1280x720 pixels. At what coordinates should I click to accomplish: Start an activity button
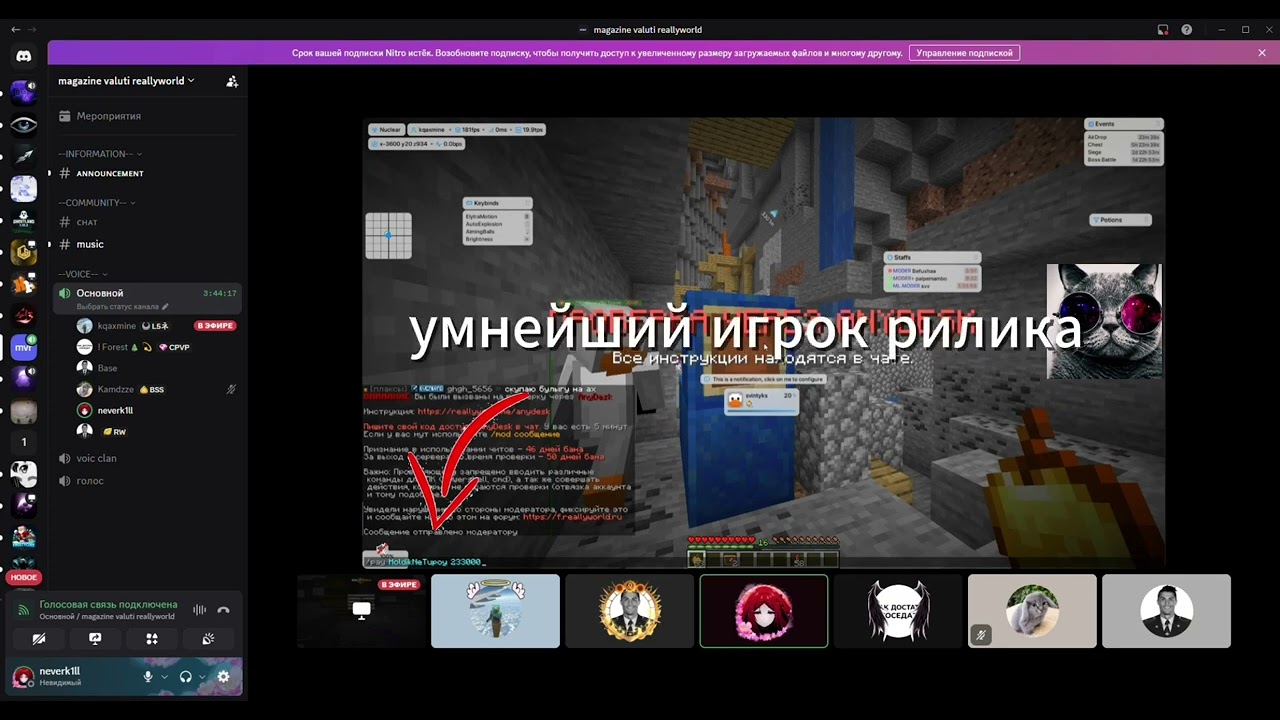152,639
